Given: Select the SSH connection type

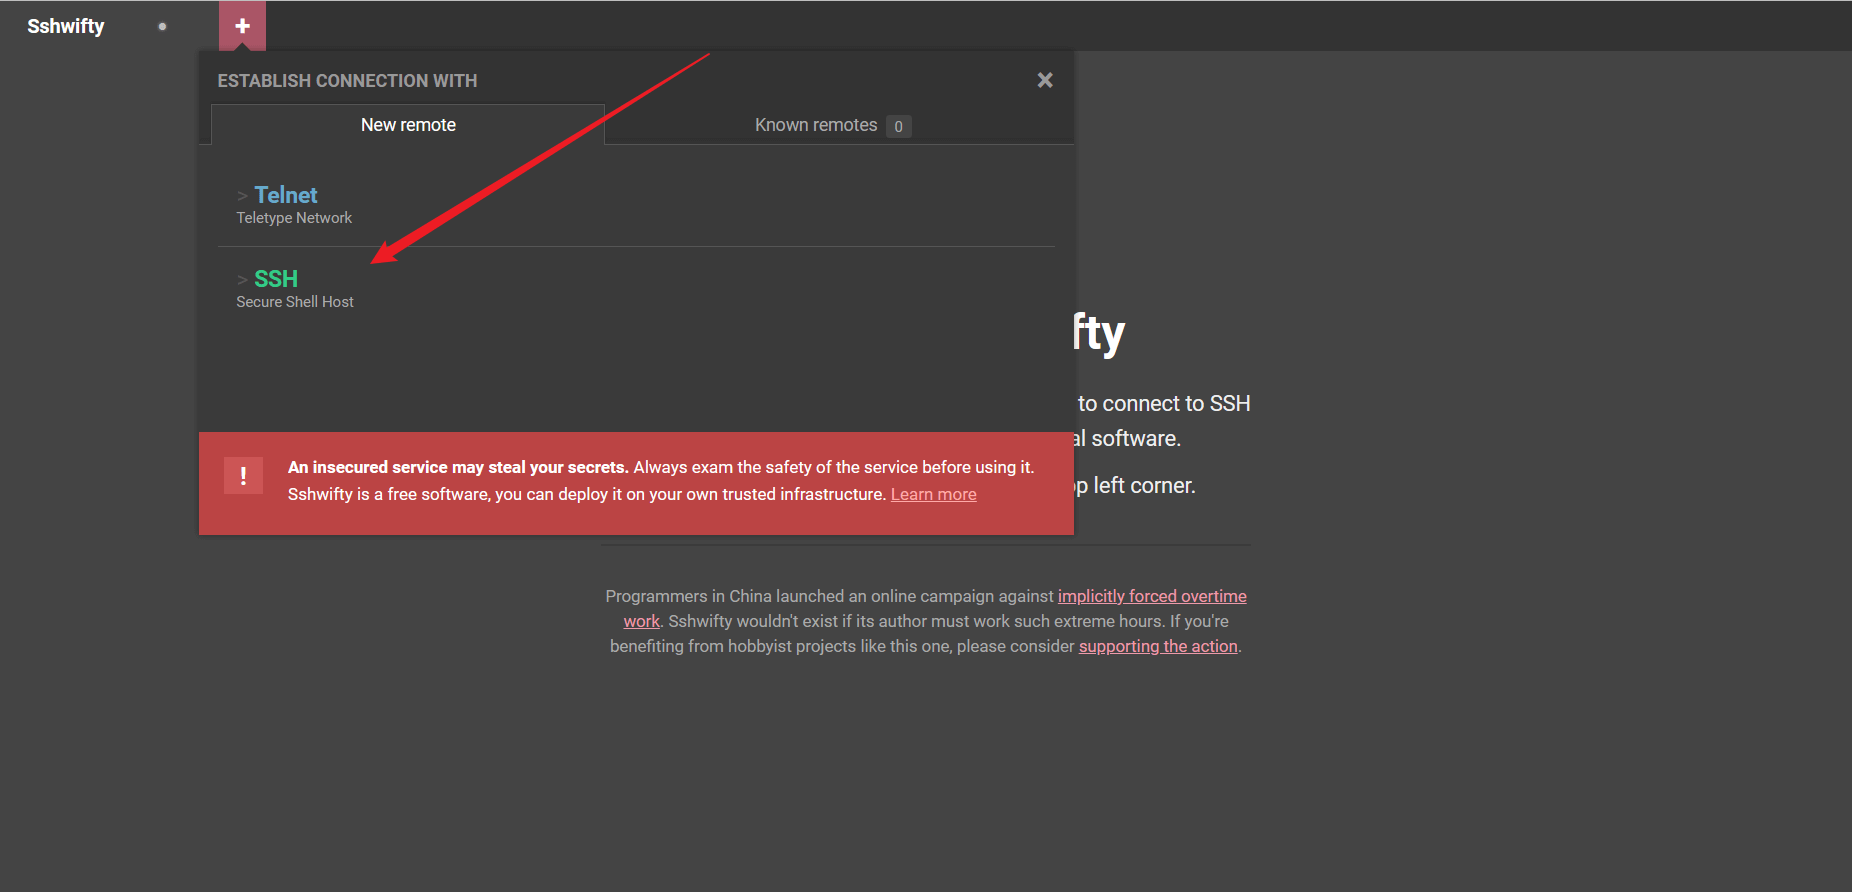Looking at the screenshot, I should pyautogui.click(x=276, y=279).
